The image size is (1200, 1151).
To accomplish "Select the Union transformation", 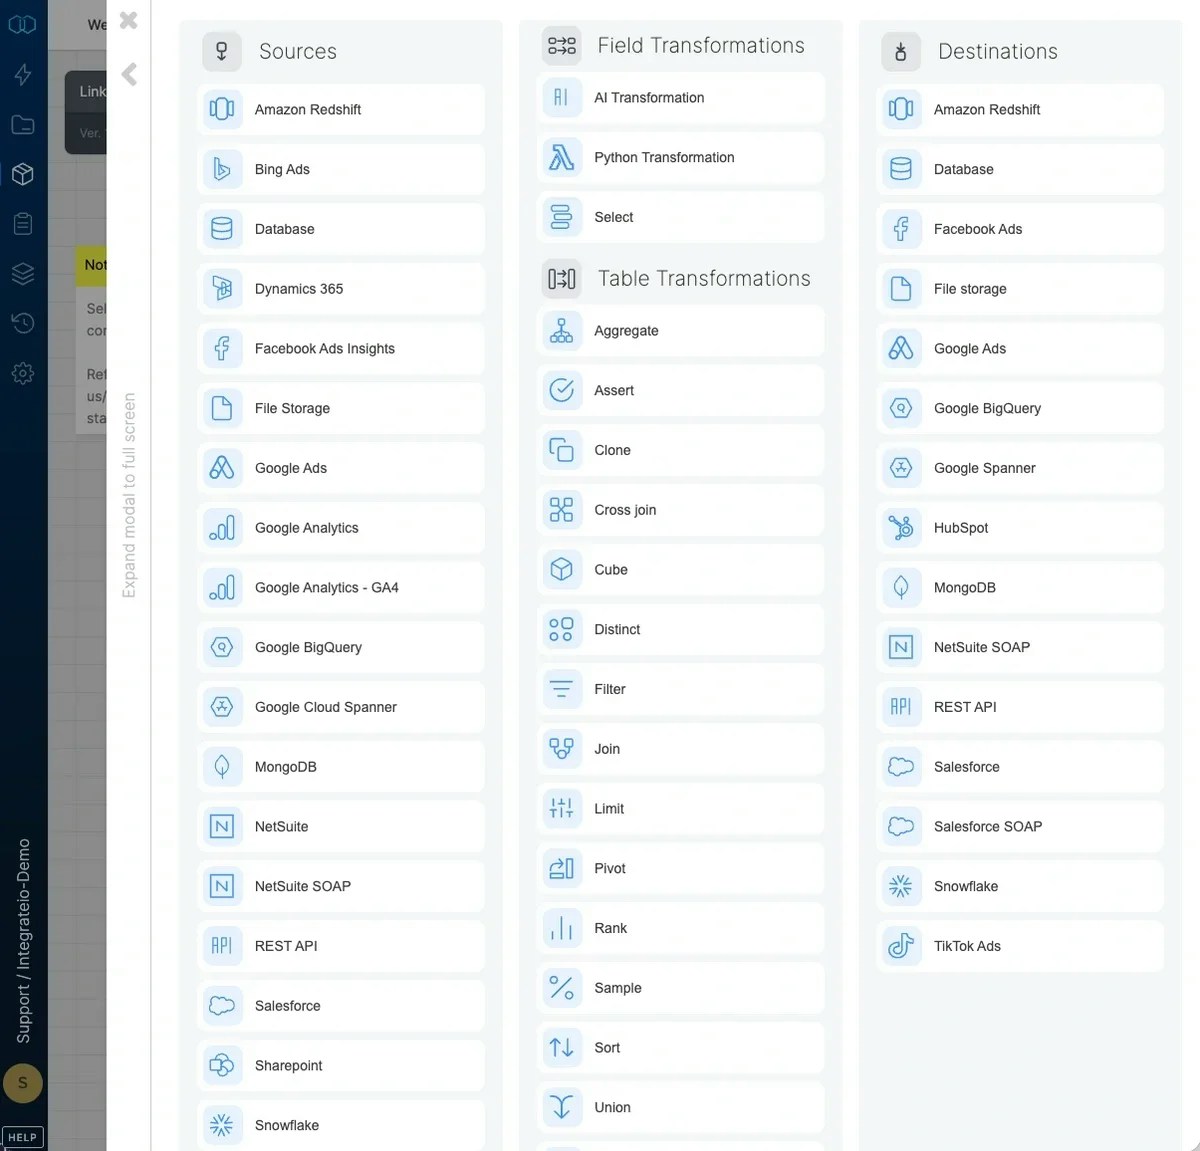I will pyautogui.click(x=681, y=1107).
